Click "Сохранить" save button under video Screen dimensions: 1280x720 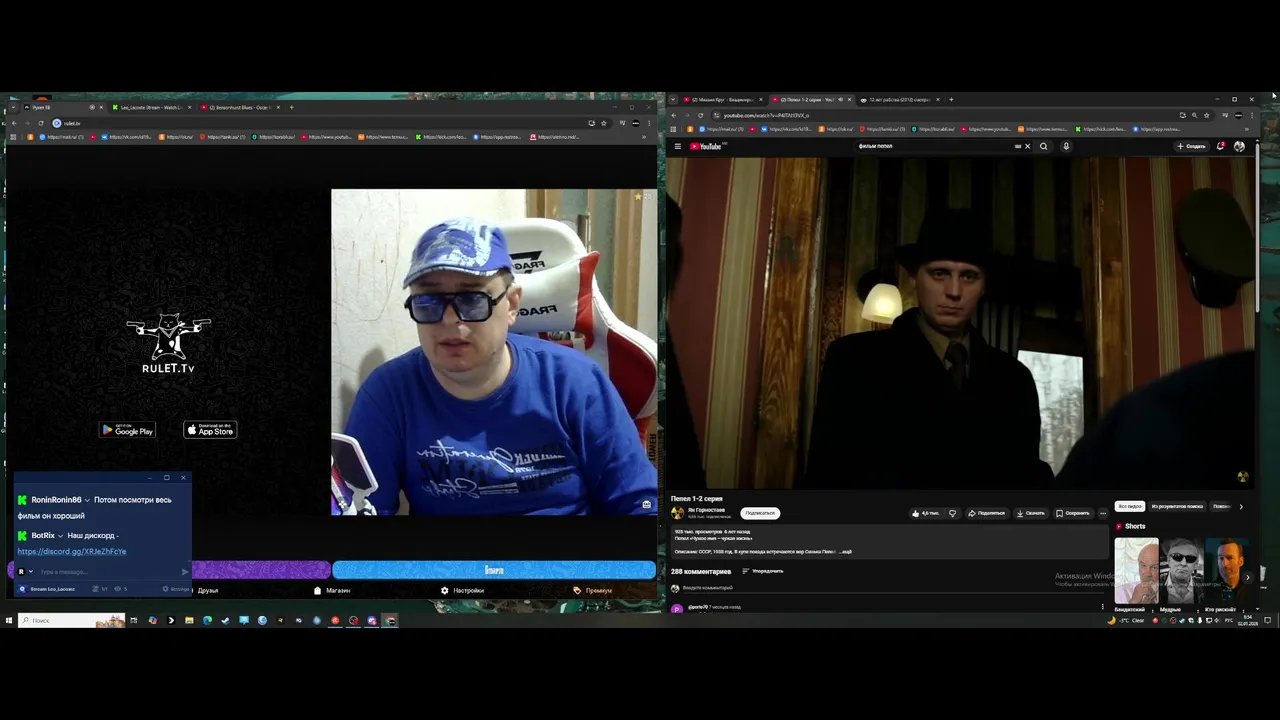1072,513
